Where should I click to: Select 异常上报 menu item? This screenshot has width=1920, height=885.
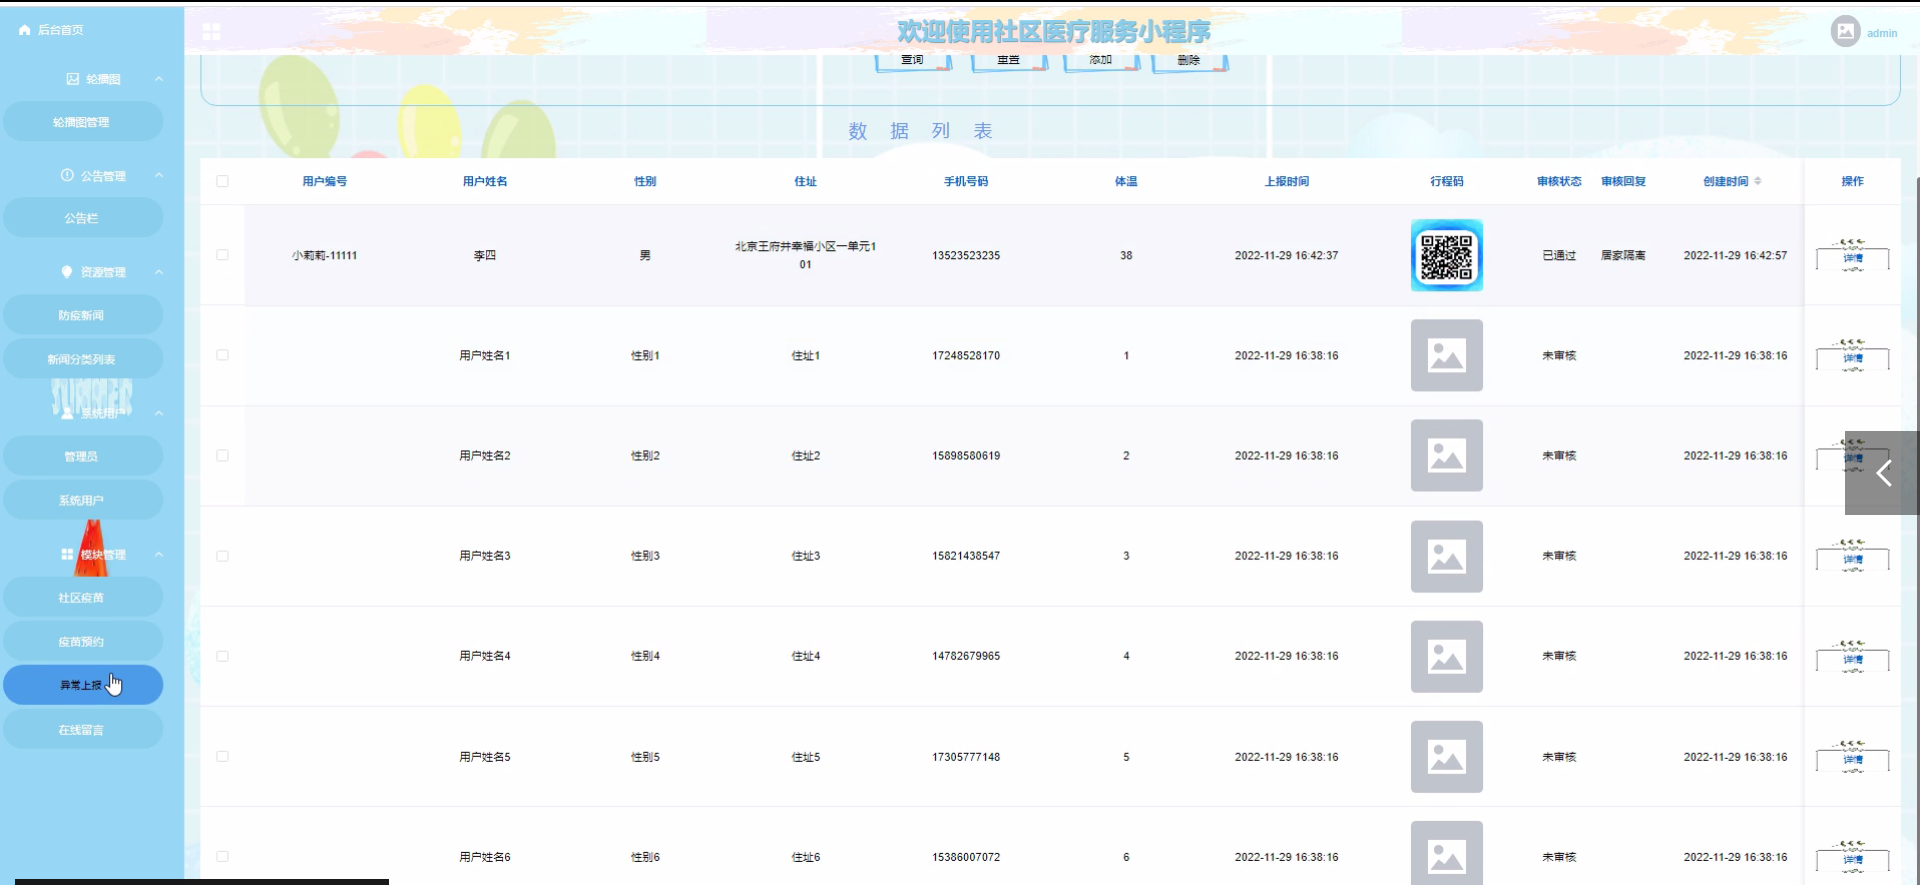point(83,685)
